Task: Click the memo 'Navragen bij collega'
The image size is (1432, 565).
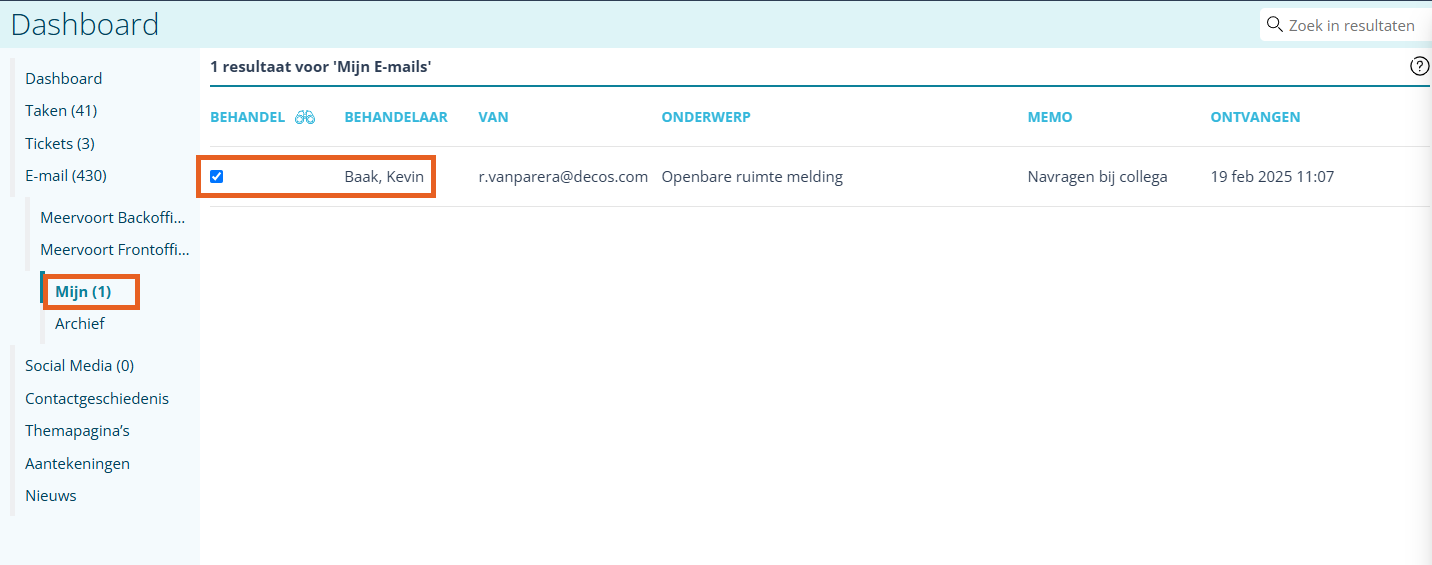Action: point(1097,177)
